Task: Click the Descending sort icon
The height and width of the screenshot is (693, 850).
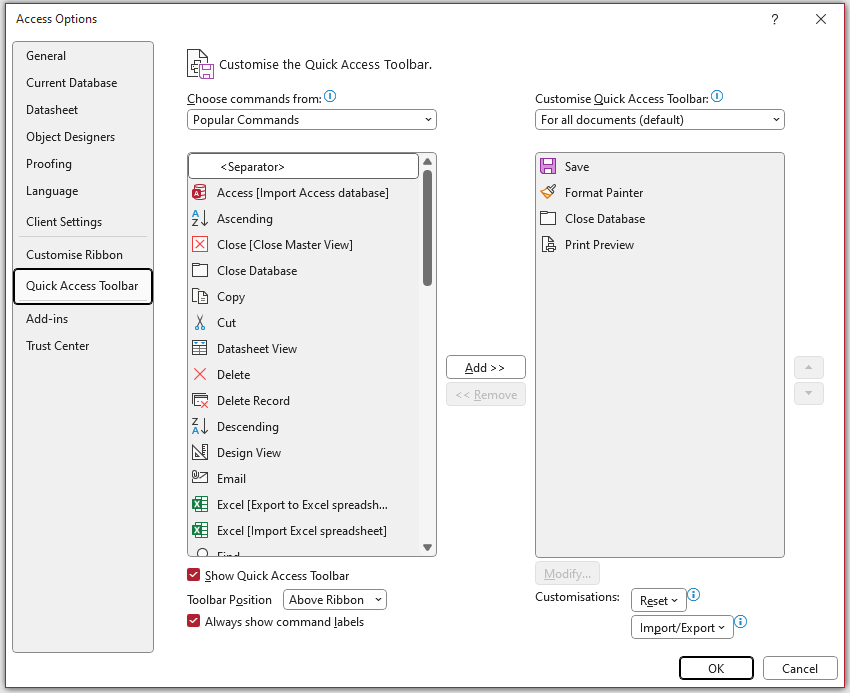Action: click(199, 426)
